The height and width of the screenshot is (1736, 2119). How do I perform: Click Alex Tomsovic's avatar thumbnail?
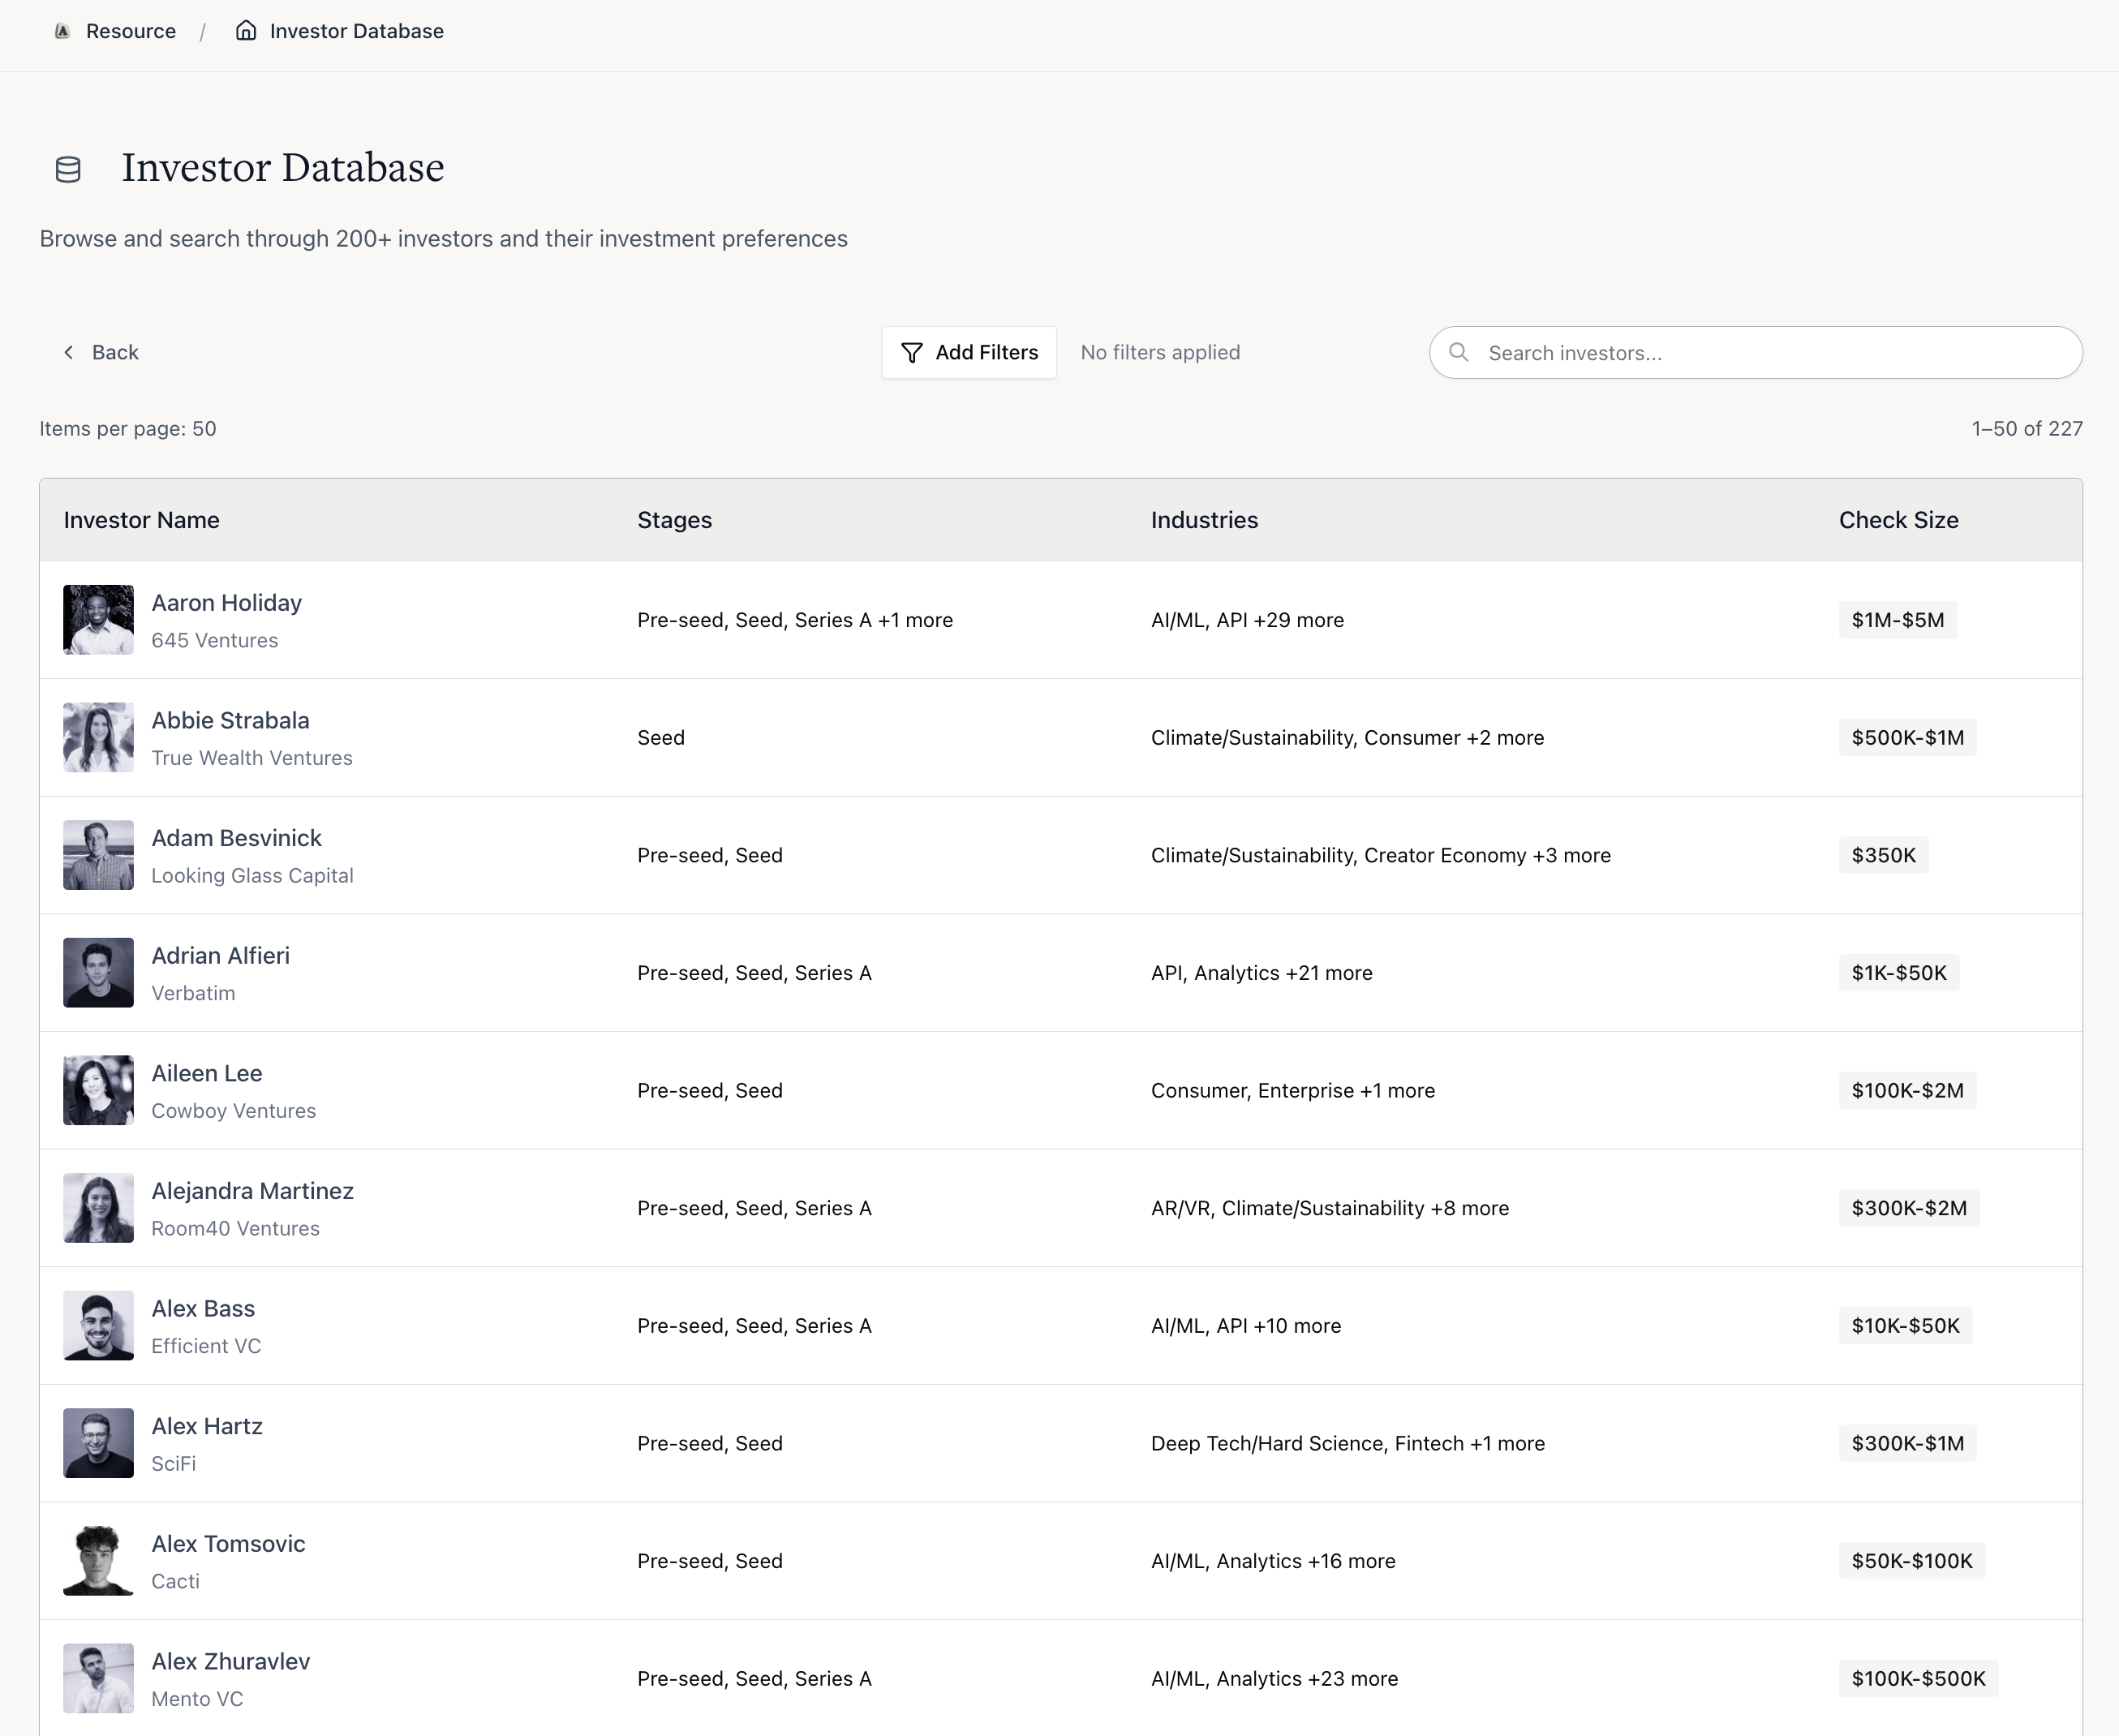click(97, 1560)
